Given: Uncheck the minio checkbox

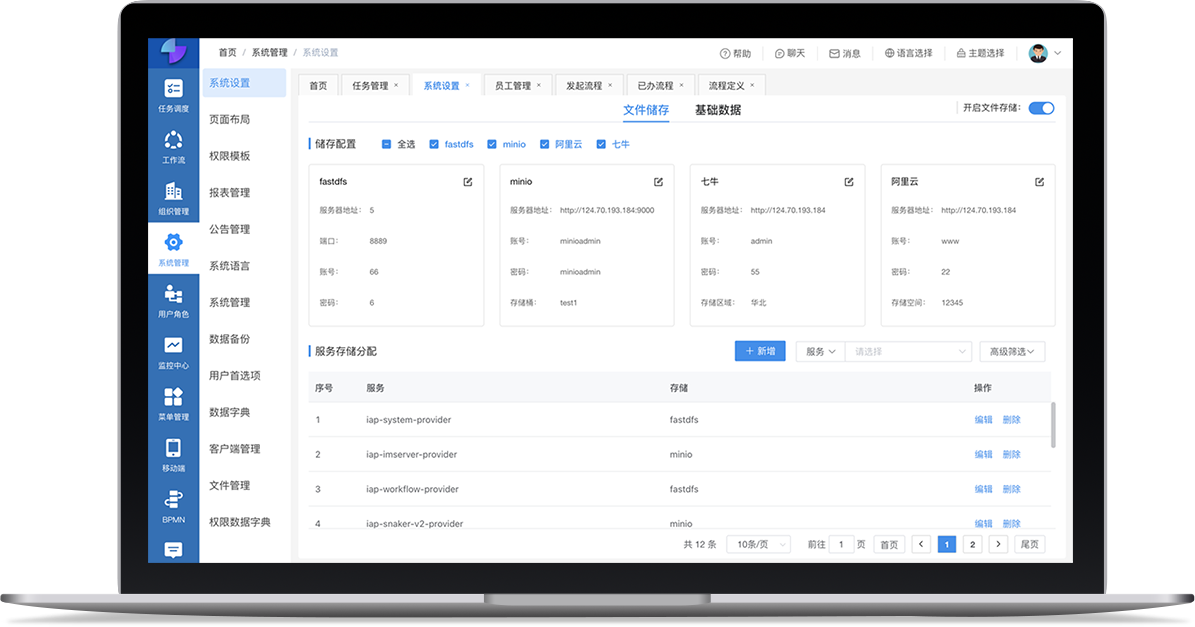Looking at the screenshot, I should point(492,144).
